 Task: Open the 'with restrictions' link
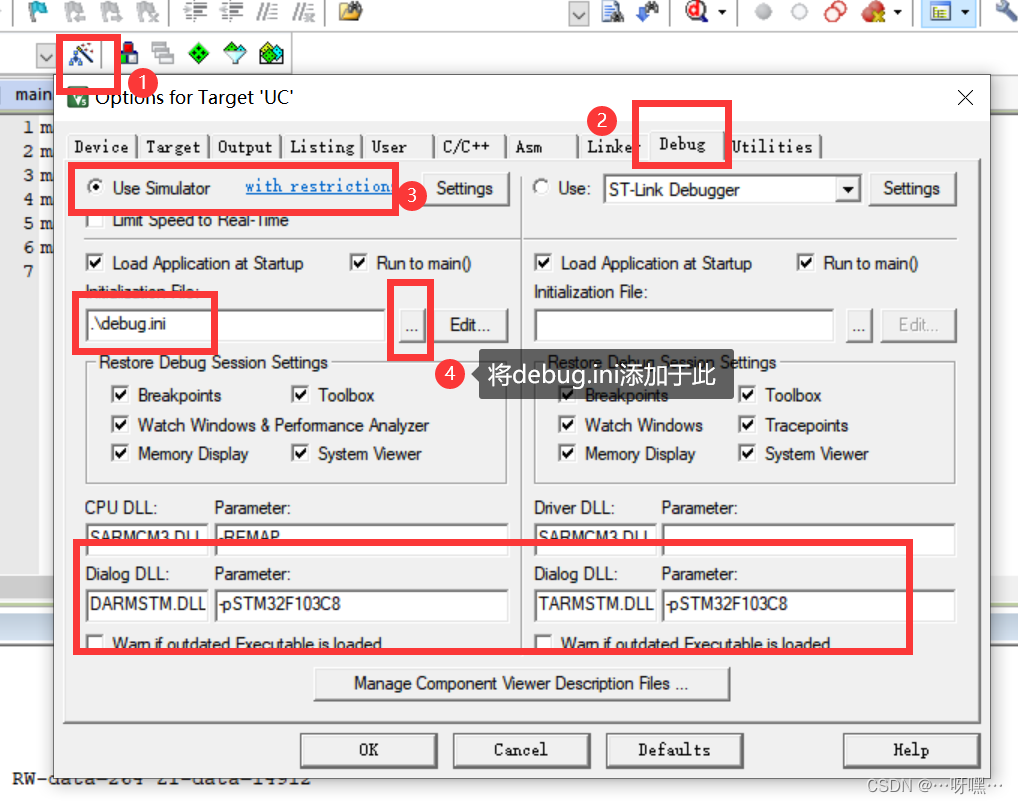point(318,186)
